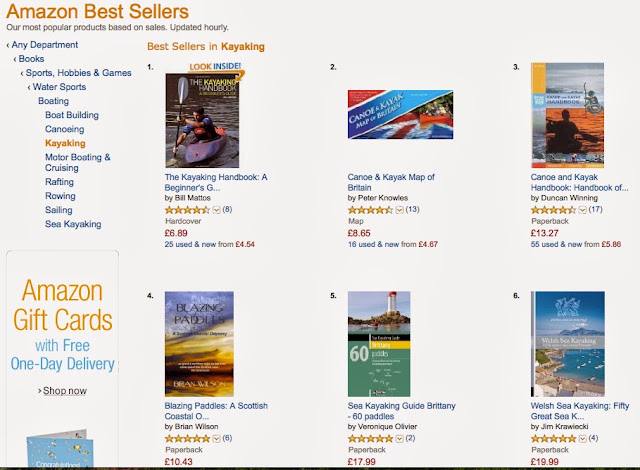Screen dimensions: 640x470
Task: Click Look Inside badge on Kayaking Handbook
Action: pyautogui.click(x=216, y=68)
